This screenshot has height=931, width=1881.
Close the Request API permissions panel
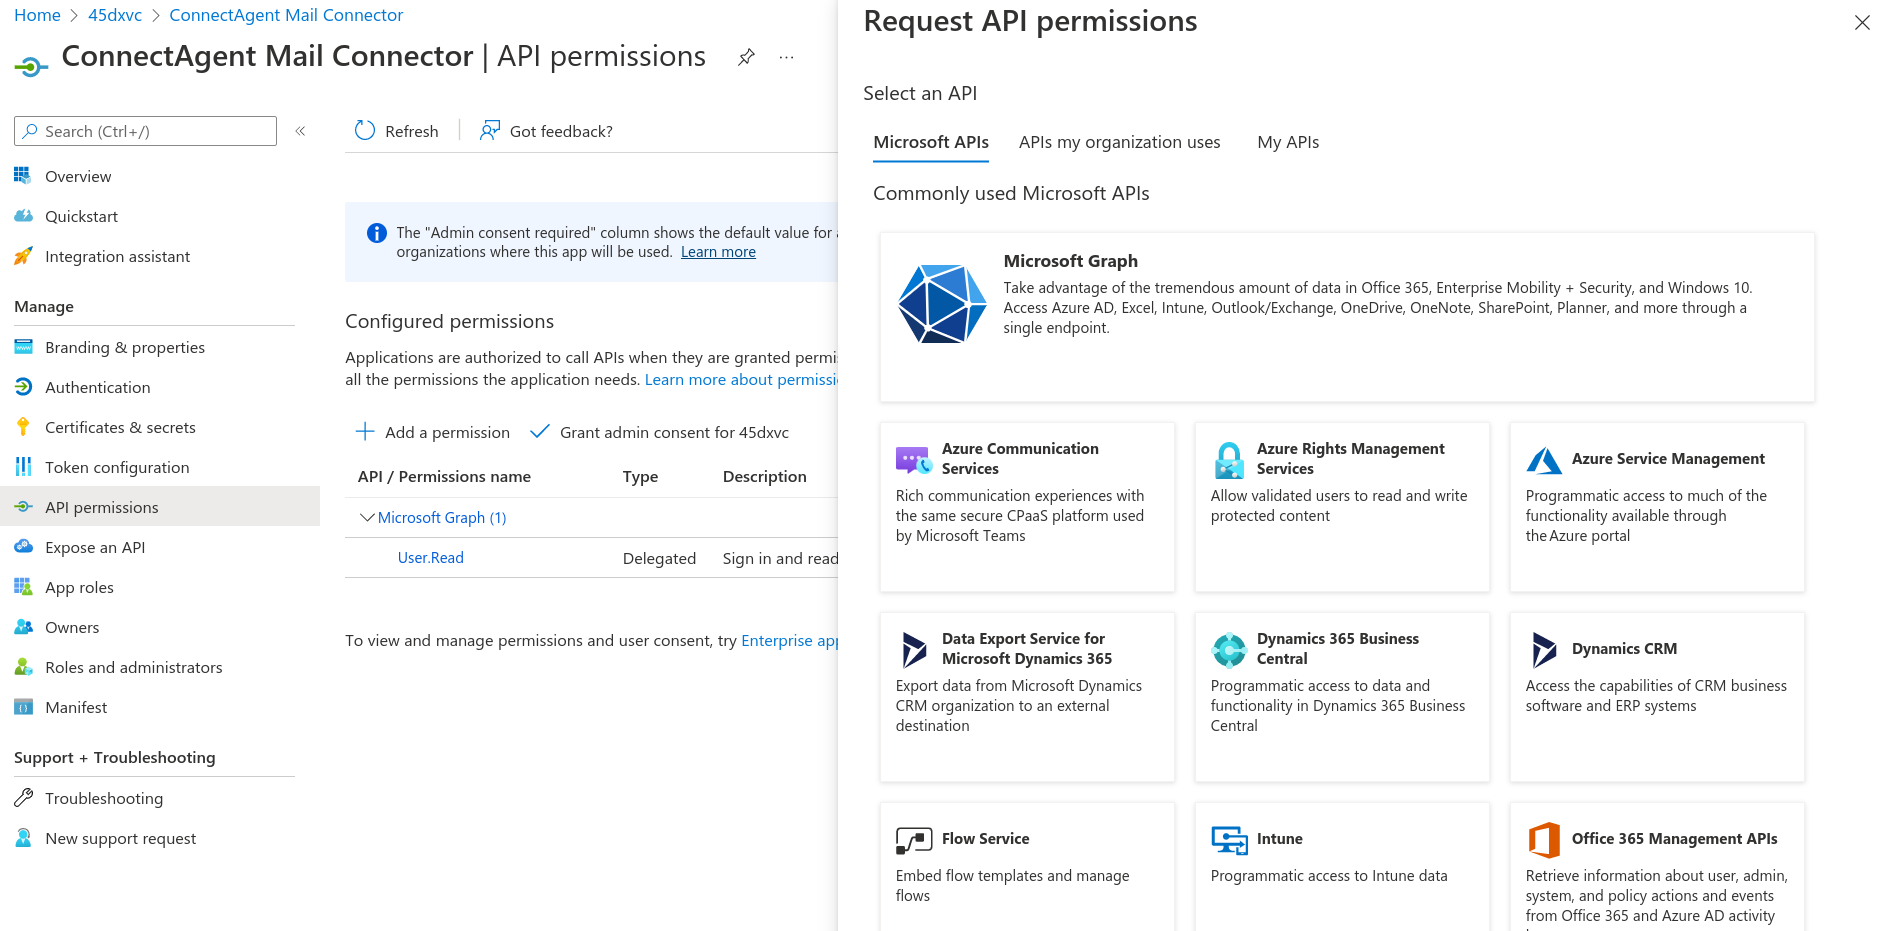tap(1862, 22)
